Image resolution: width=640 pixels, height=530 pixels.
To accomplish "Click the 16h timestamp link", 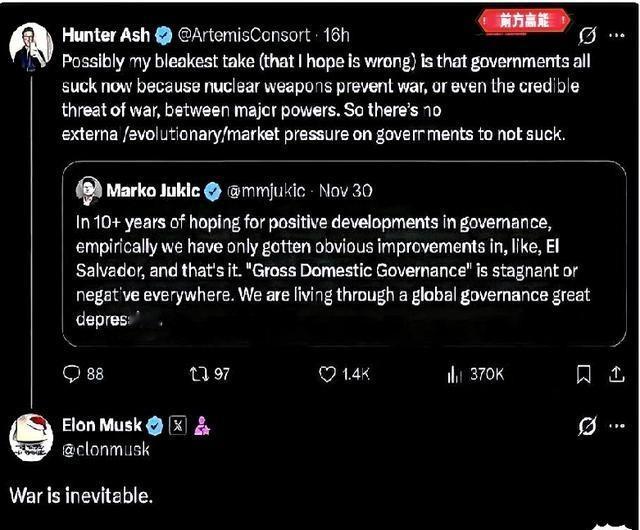I will click(x=336, y=35).
